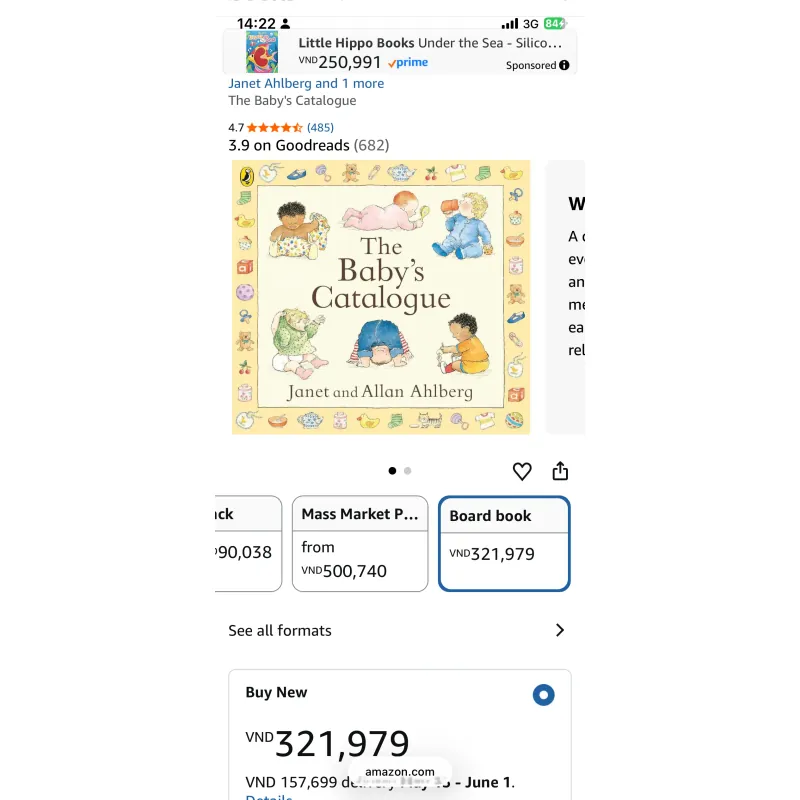Screen dimensions: 800x800
Task: Open the Janet Ahlberg and 1 more link
Action: [x=305, y=83]
